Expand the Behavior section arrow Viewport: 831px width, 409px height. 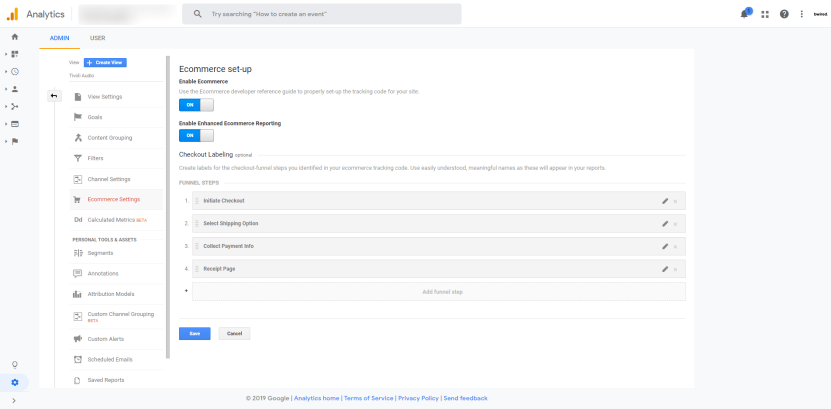[x=6, y=124]
